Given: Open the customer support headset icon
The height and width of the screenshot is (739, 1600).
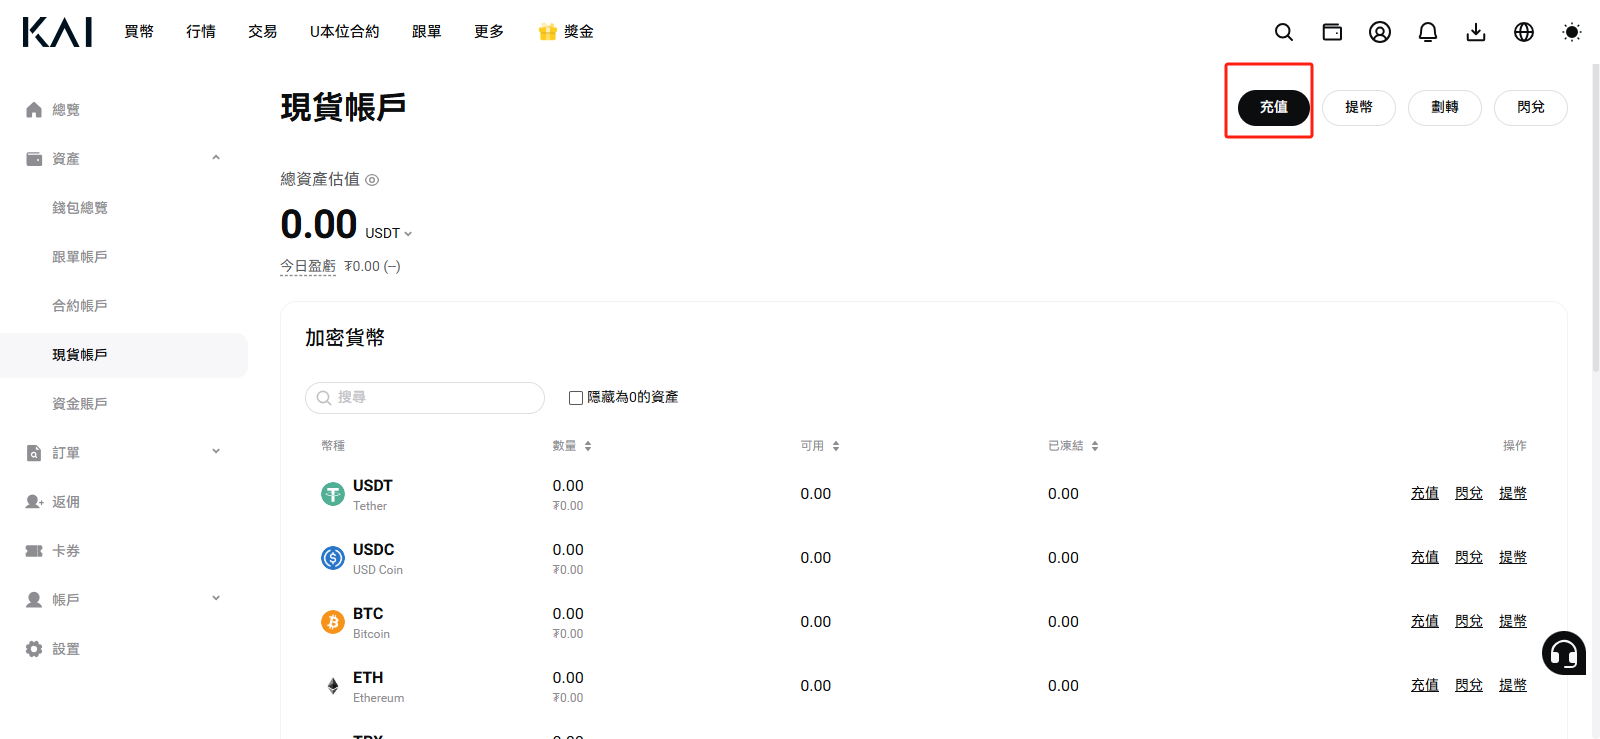Looking at the screenshot, I should [x=1564, y=653].
